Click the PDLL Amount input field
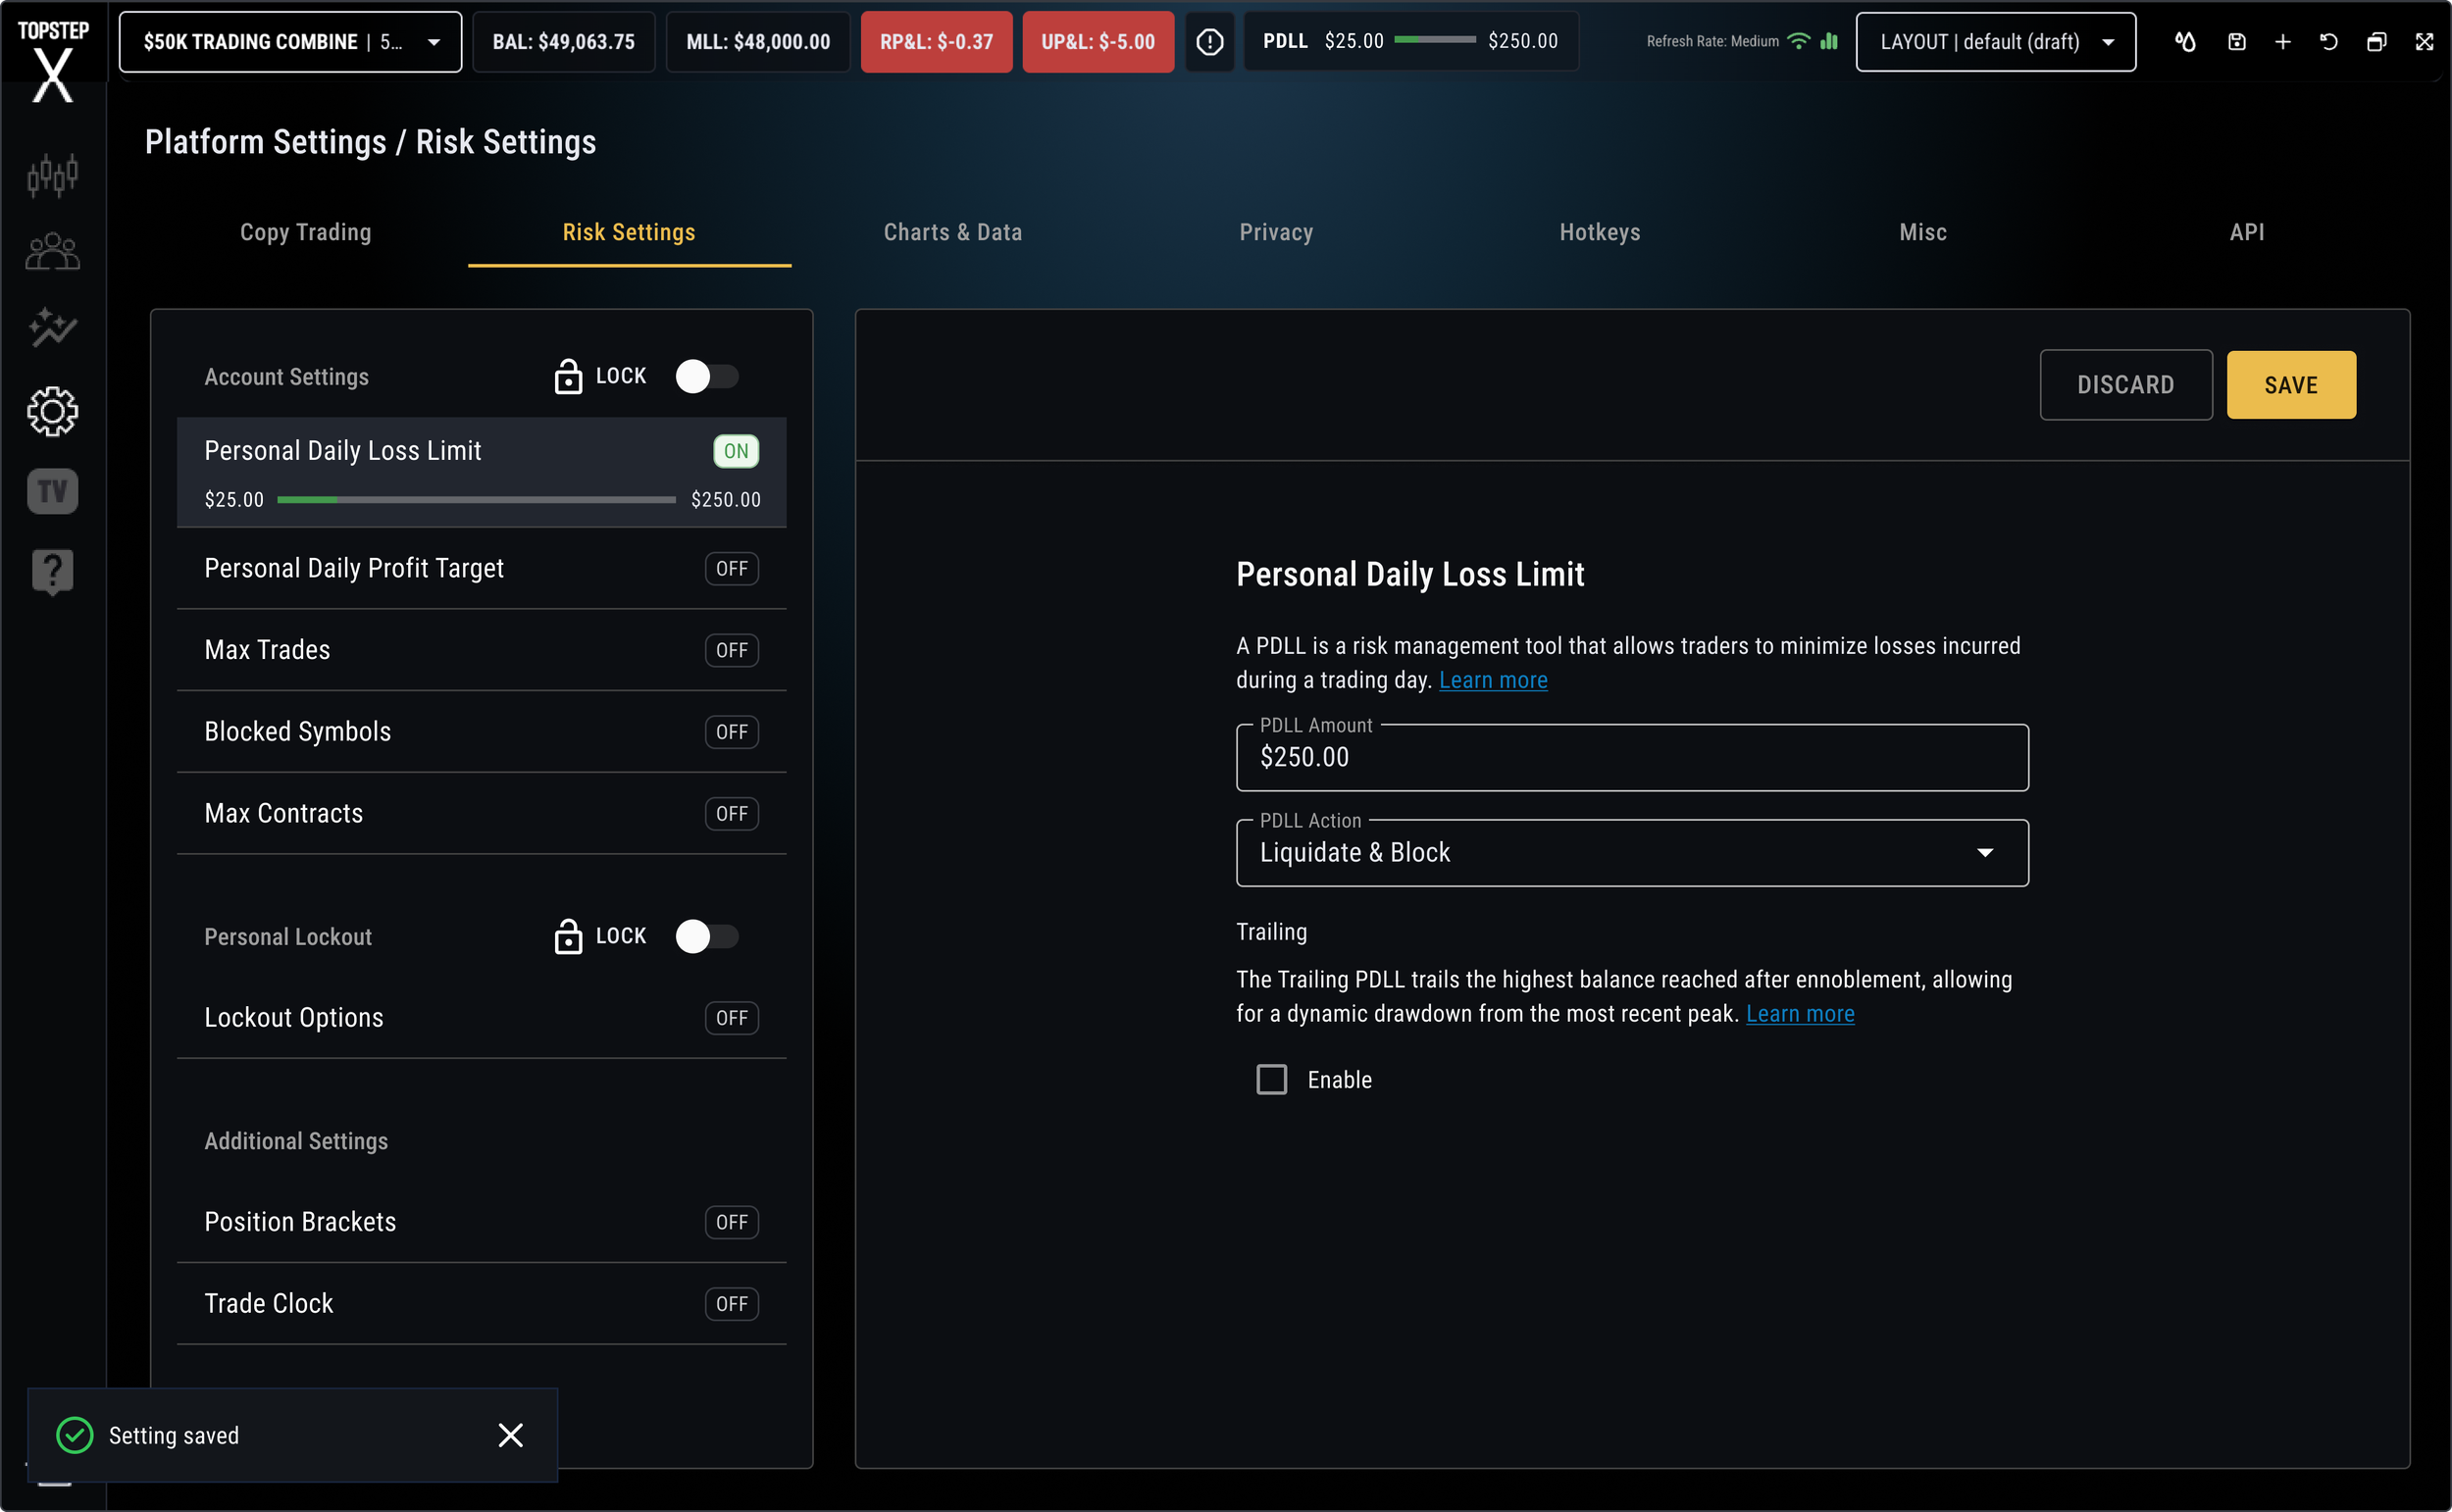2452x1512 pixels. pyautogui.click(x=1632, y=757)
